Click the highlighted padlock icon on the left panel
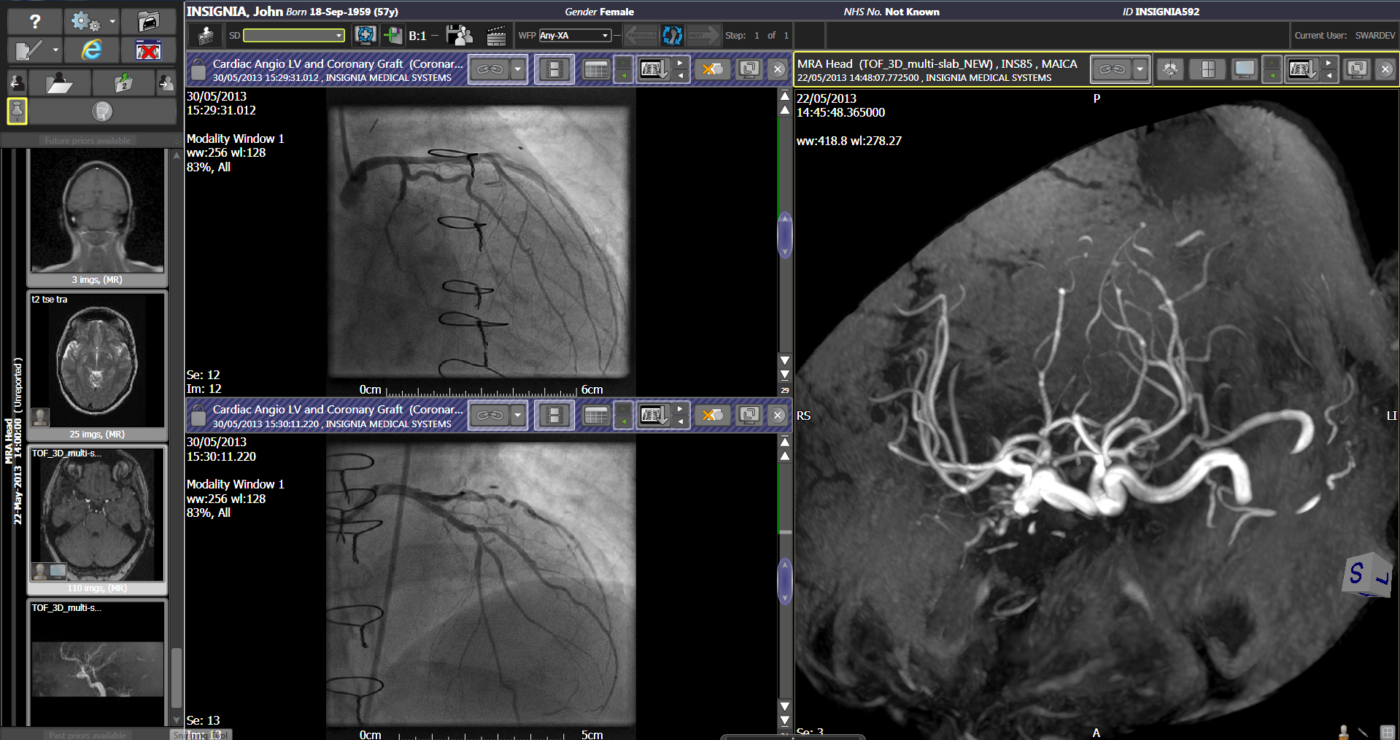Screen dimensions: 1400x740 pyautogui.click(x=17, y=111)
